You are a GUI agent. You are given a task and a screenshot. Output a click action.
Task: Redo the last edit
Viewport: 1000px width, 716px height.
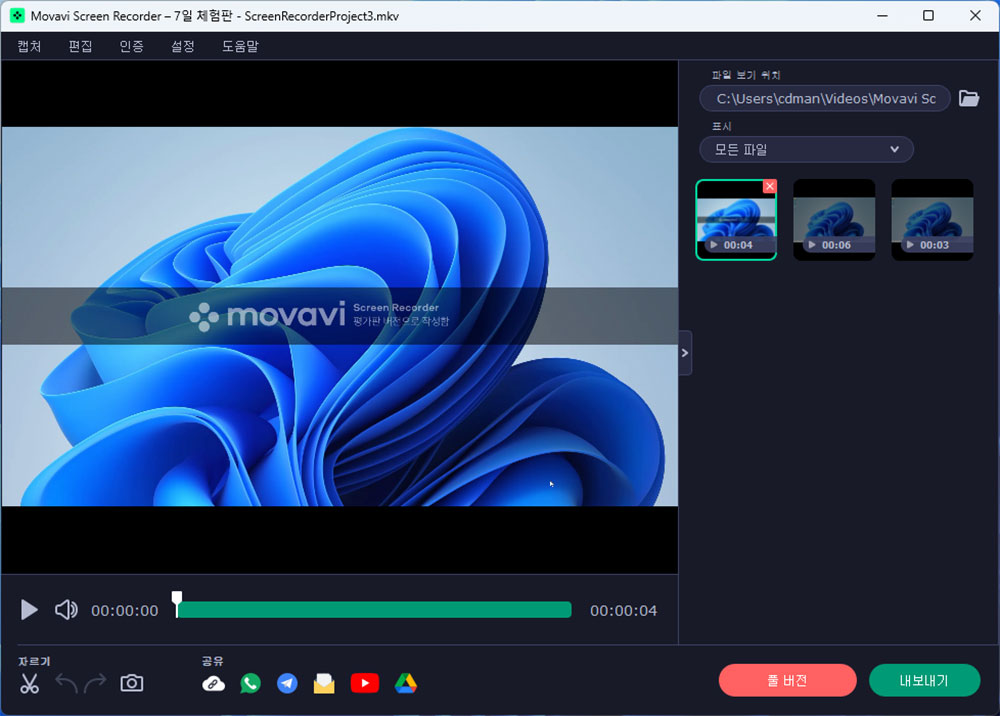coord(95,683)
